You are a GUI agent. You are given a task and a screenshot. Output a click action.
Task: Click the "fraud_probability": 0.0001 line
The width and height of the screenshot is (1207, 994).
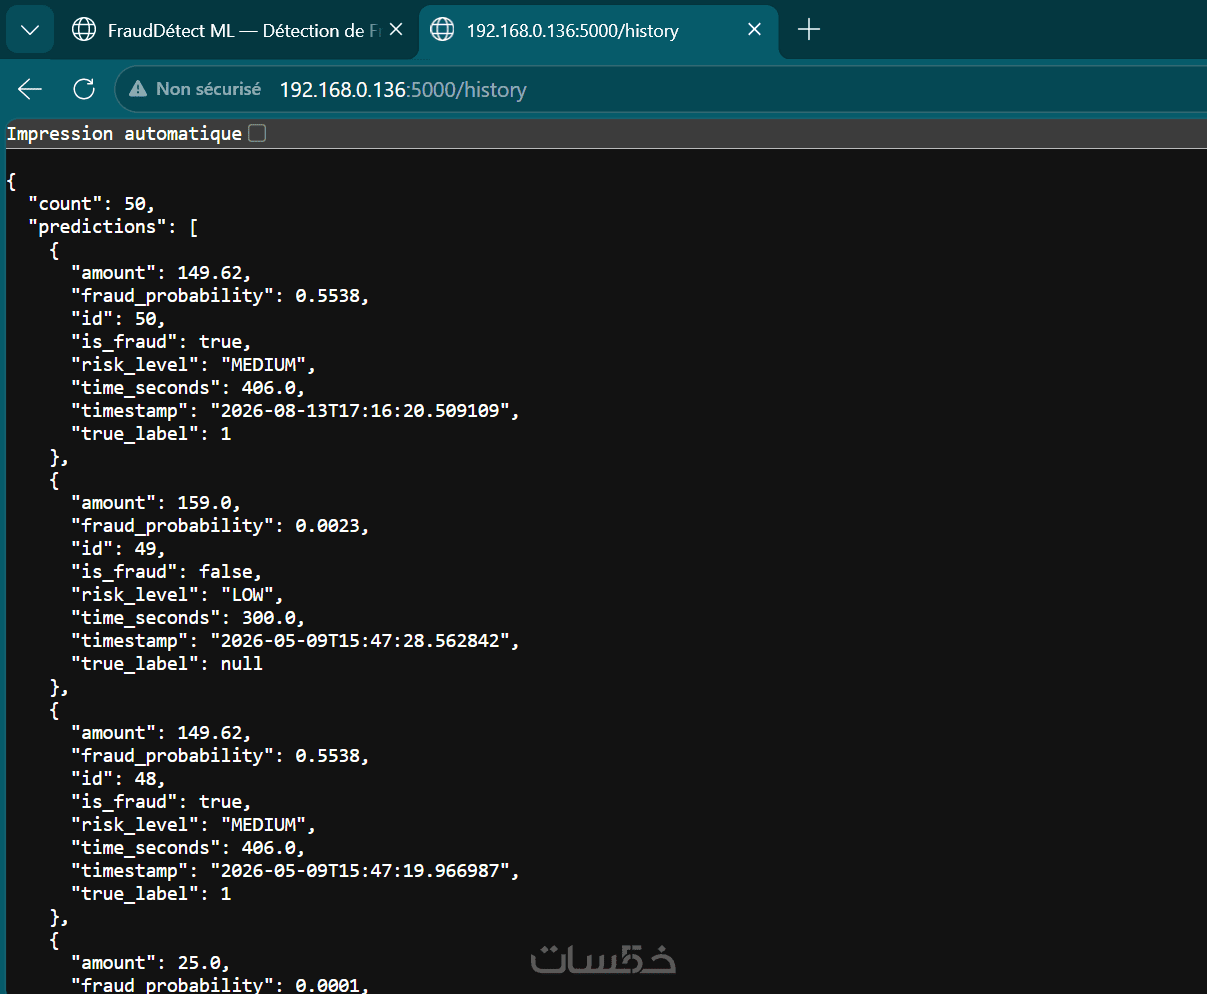(x=220, y=984)
